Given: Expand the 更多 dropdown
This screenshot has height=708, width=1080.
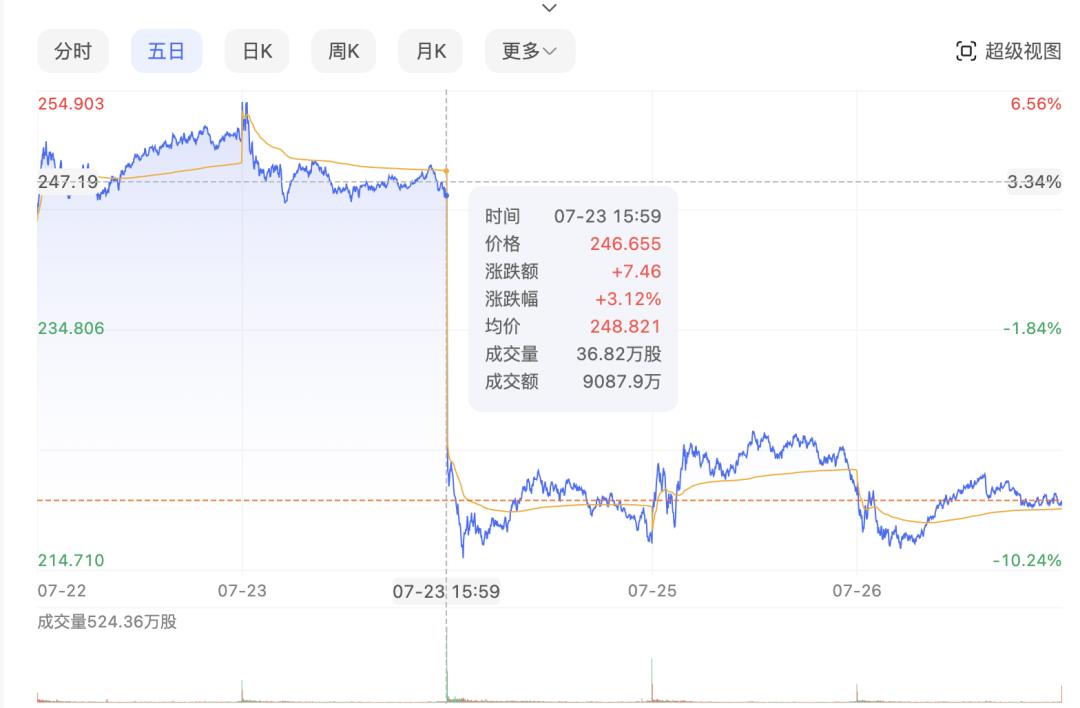Looking at the screenshot, I should click(x=529, y=51).
